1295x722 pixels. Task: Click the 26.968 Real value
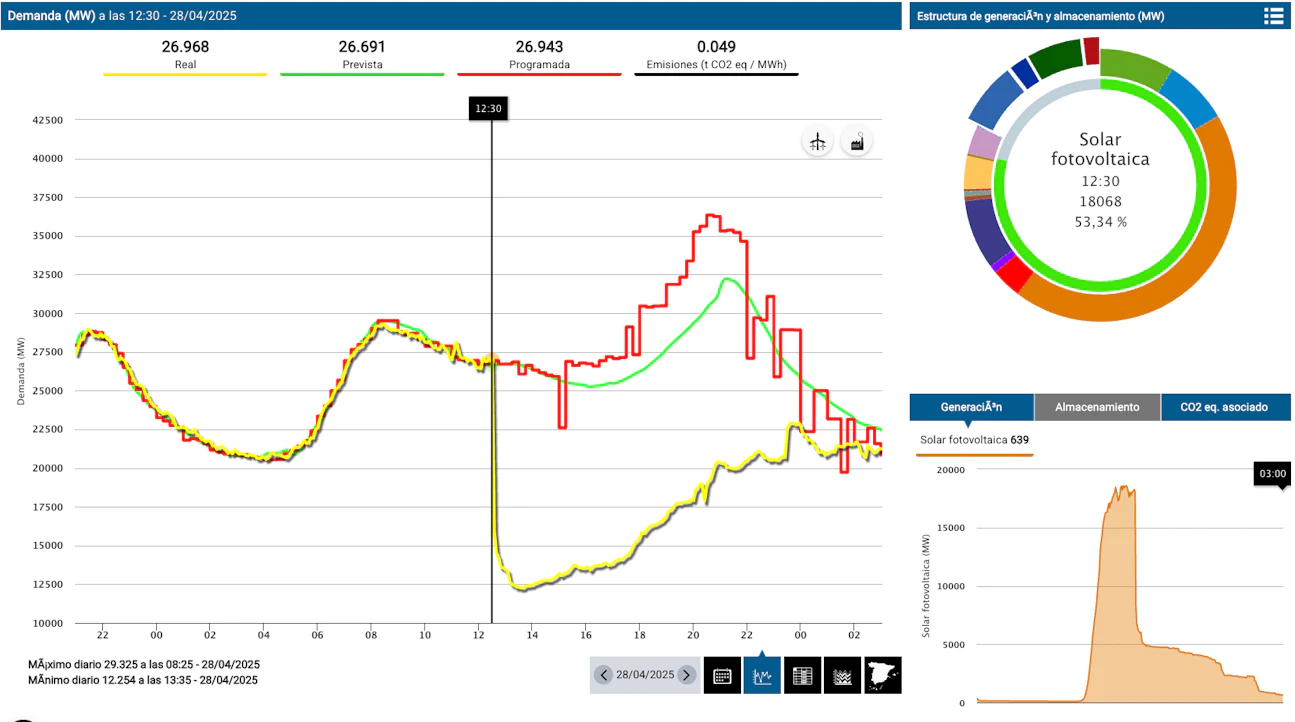point(185,46)
